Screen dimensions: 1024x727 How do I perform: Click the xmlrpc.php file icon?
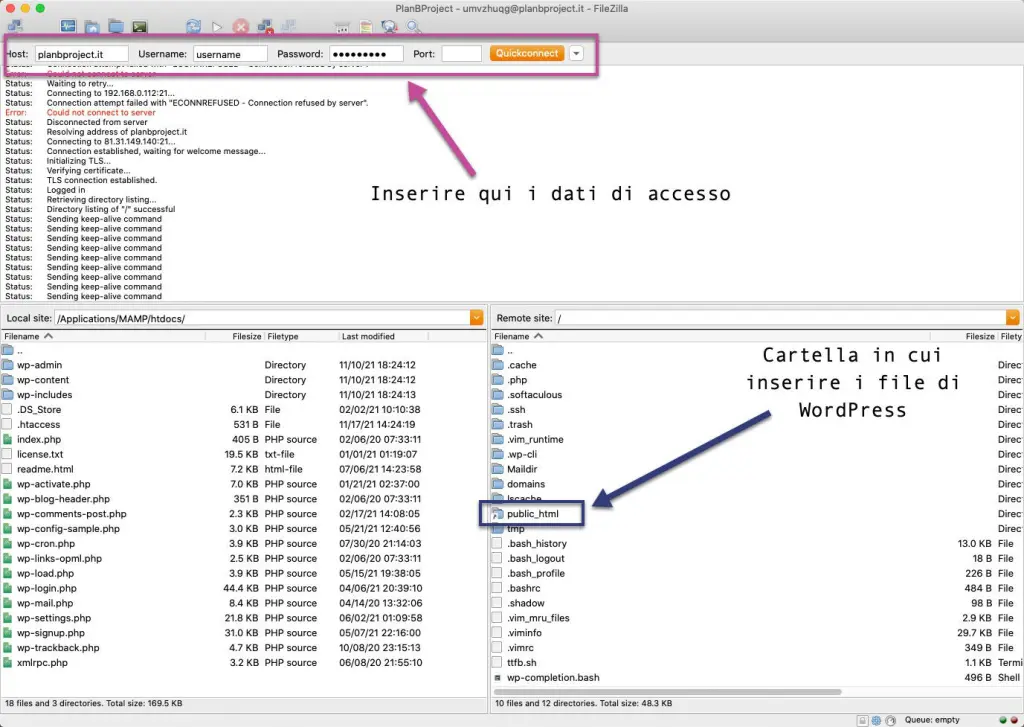pos(7,662)
